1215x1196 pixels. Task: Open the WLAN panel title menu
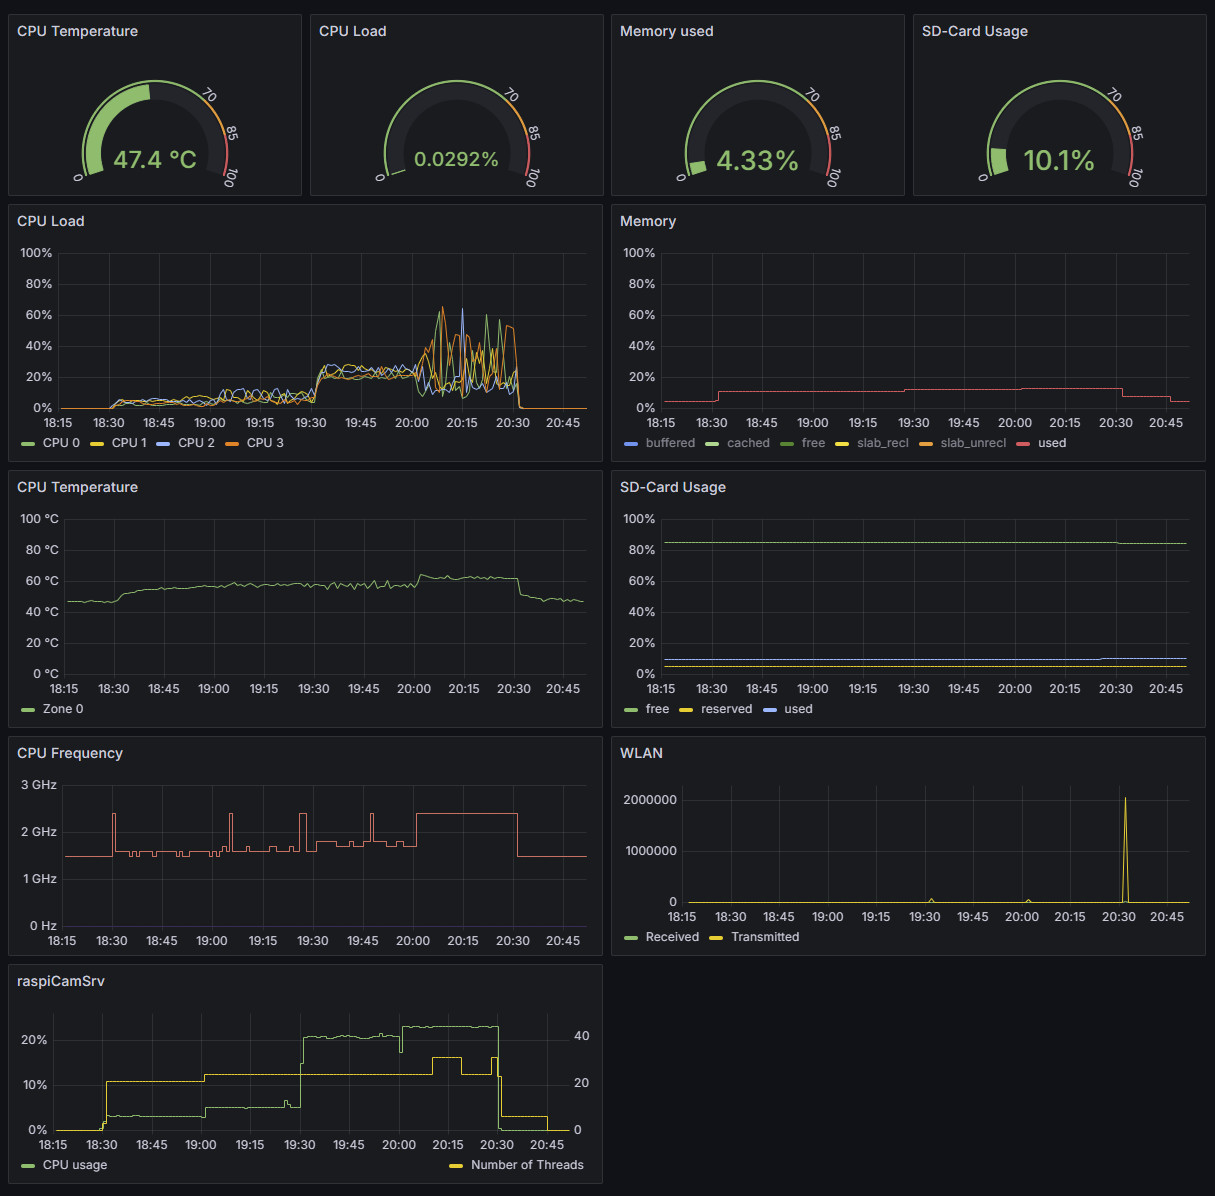click(642, 753)
